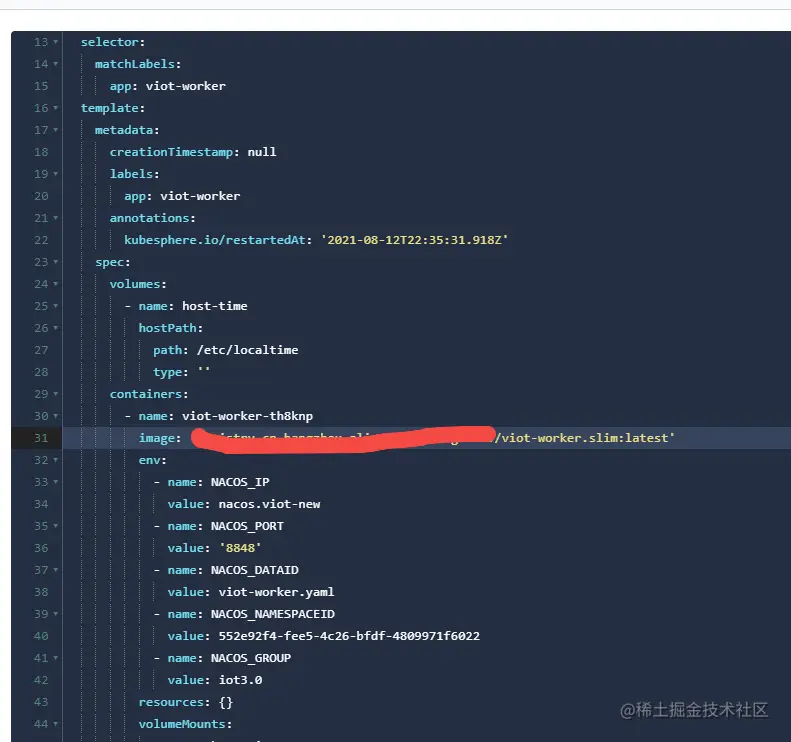This screenshot has height=742, width=791.
Task: Collapse annotations fold arrow on line 21
Action: [55, 218]
